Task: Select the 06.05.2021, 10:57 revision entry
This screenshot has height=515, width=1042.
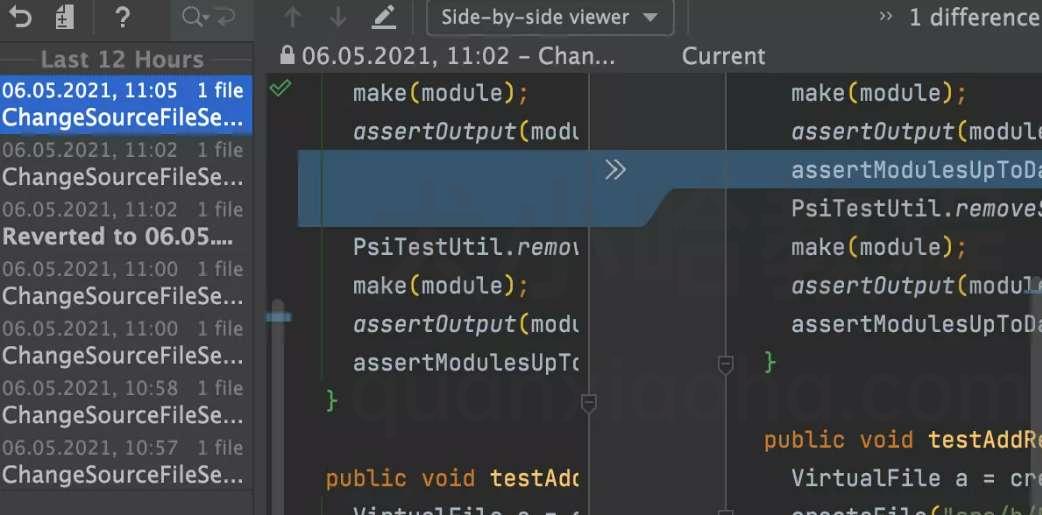Action: tap(126, 461)
